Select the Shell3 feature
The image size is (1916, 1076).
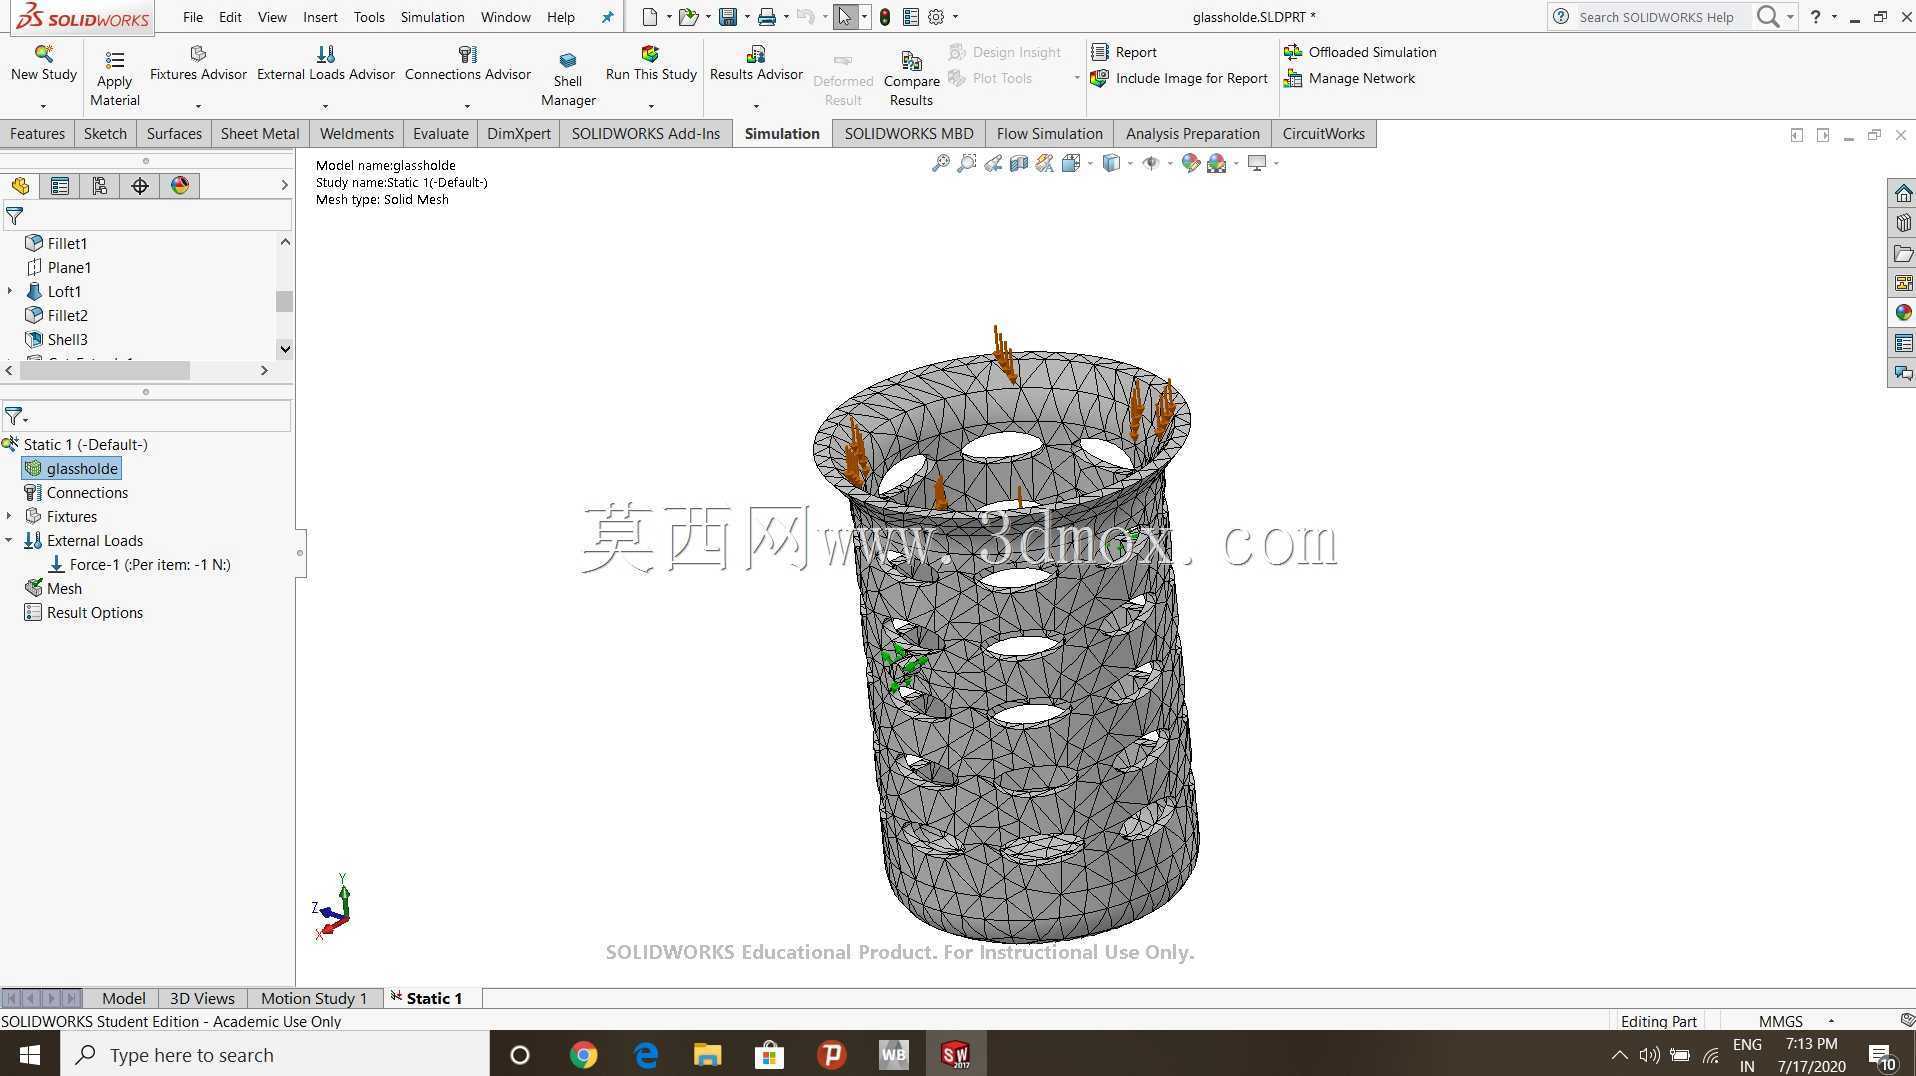(x=57, y=339)
